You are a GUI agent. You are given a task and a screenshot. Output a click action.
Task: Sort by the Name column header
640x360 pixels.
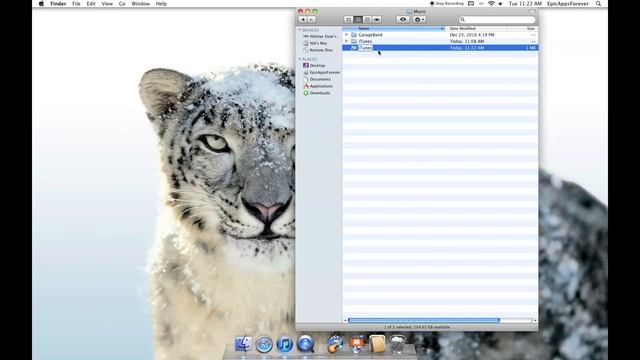[x=393, y=29]
